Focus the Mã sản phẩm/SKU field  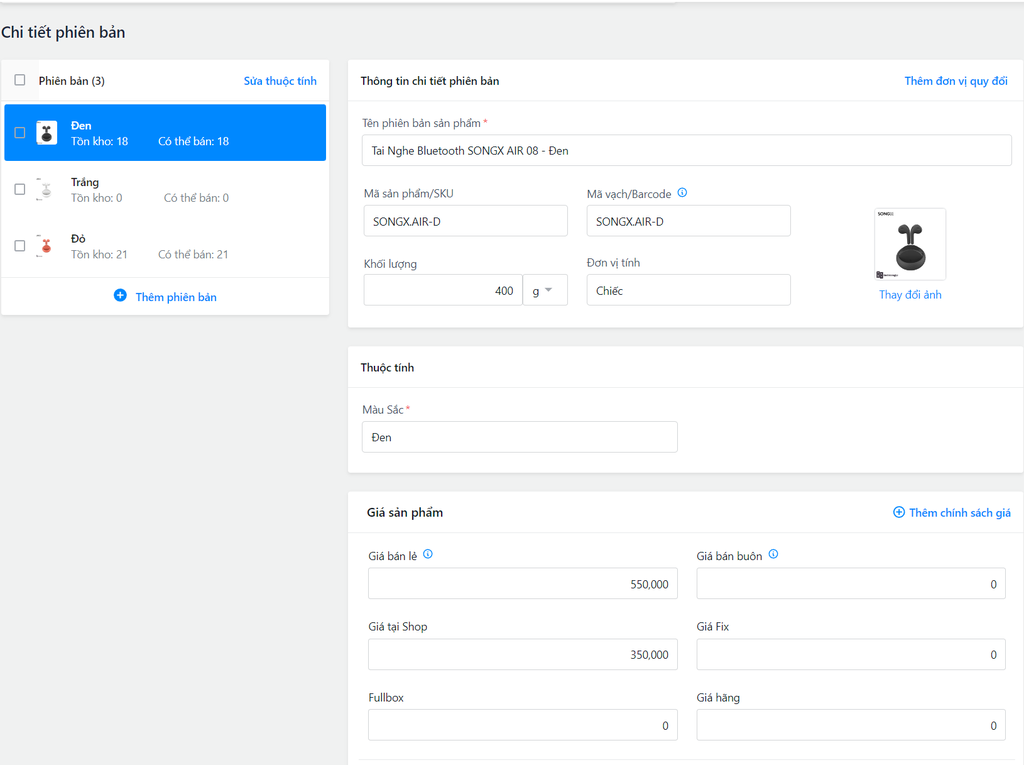[466, 221]
